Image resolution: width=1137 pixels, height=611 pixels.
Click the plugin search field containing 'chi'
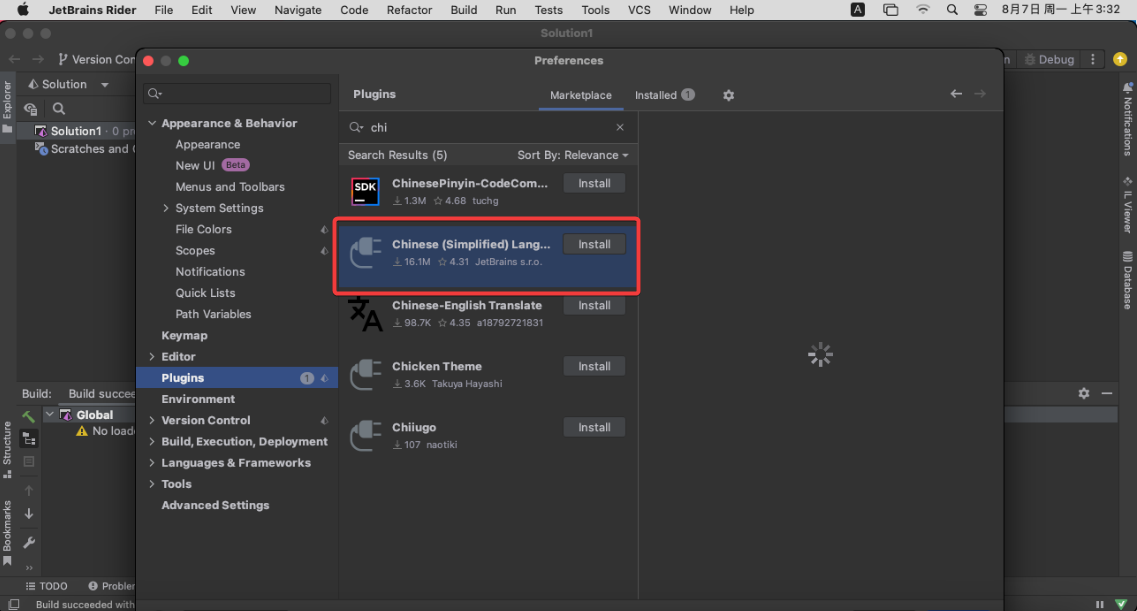(487, 127)
